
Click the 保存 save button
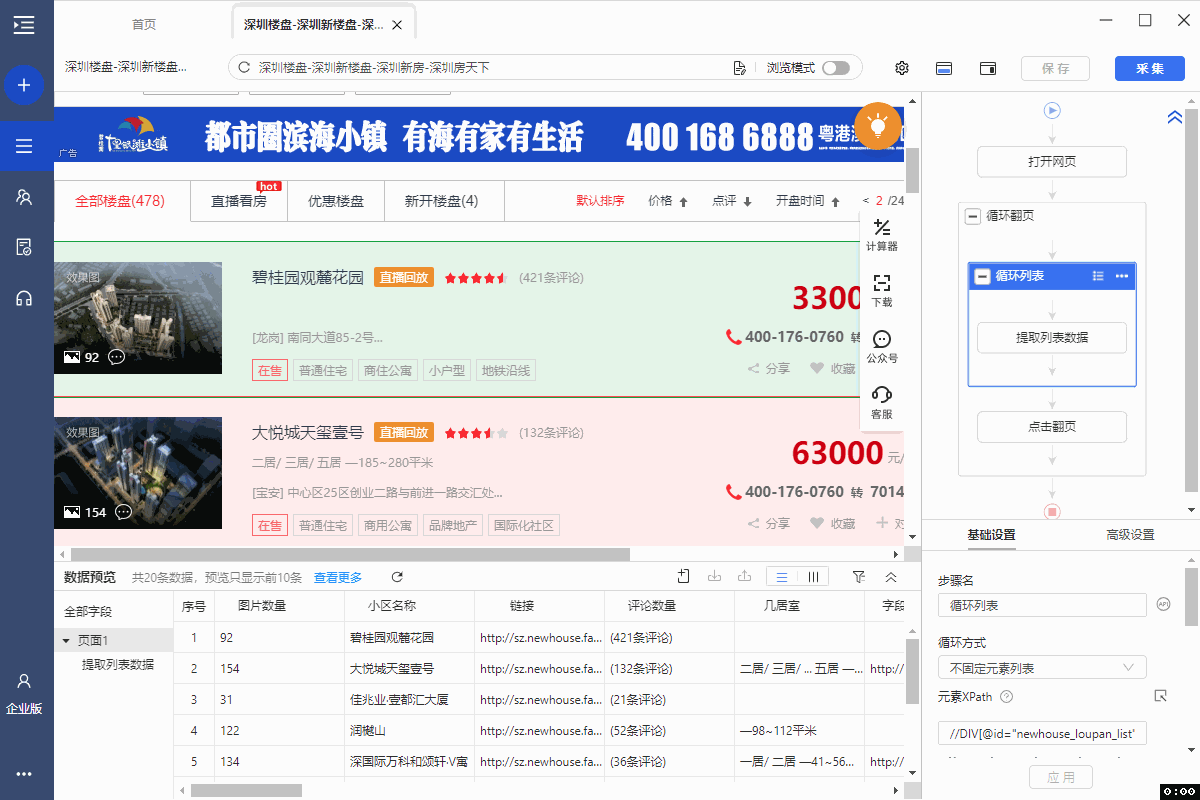pos(1056,68)
